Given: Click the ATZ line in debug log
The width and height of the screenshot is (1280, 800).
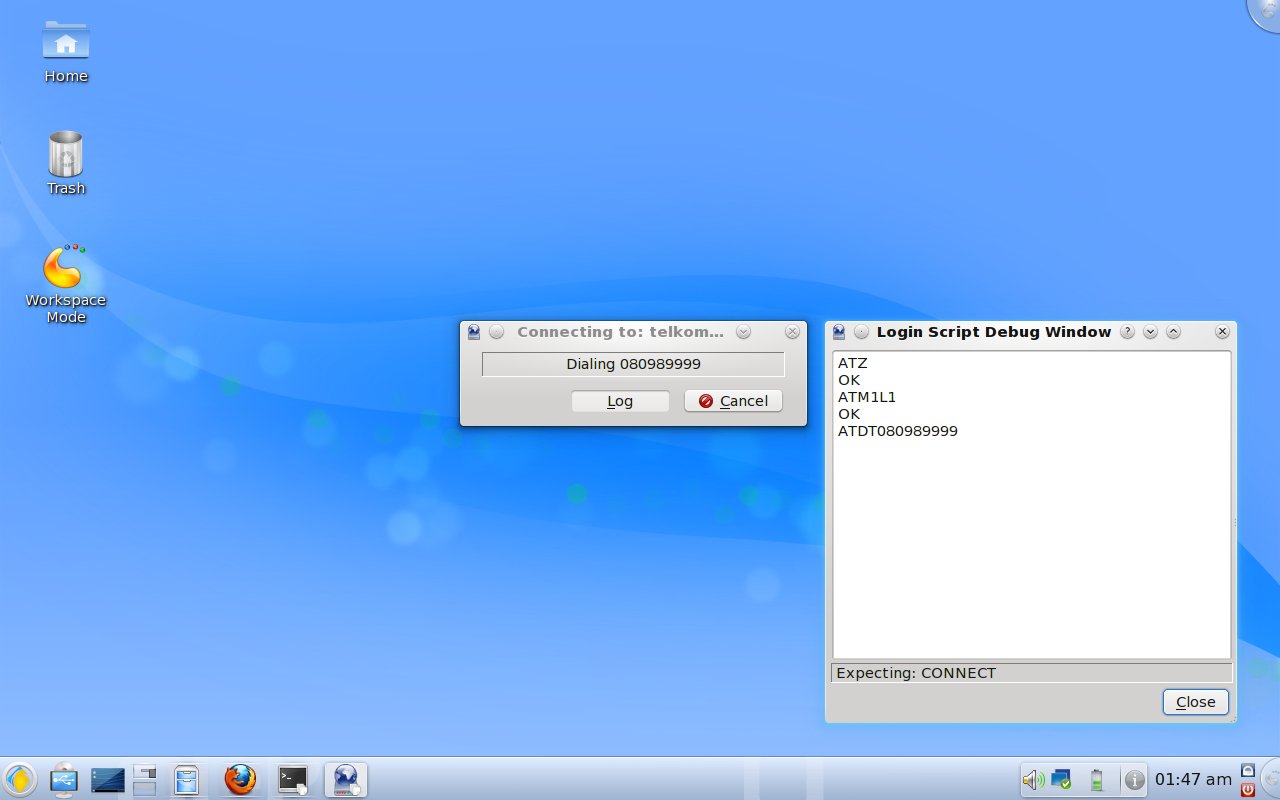Looking at the screenshot, I should pyautogui.click(x=853, y=363).
